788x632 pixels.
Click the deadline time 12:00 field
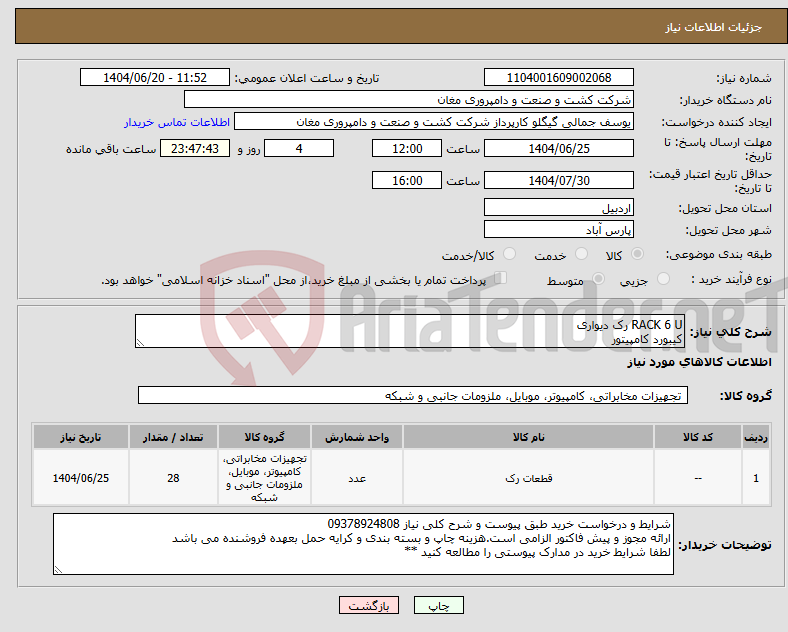coord(407,148)
